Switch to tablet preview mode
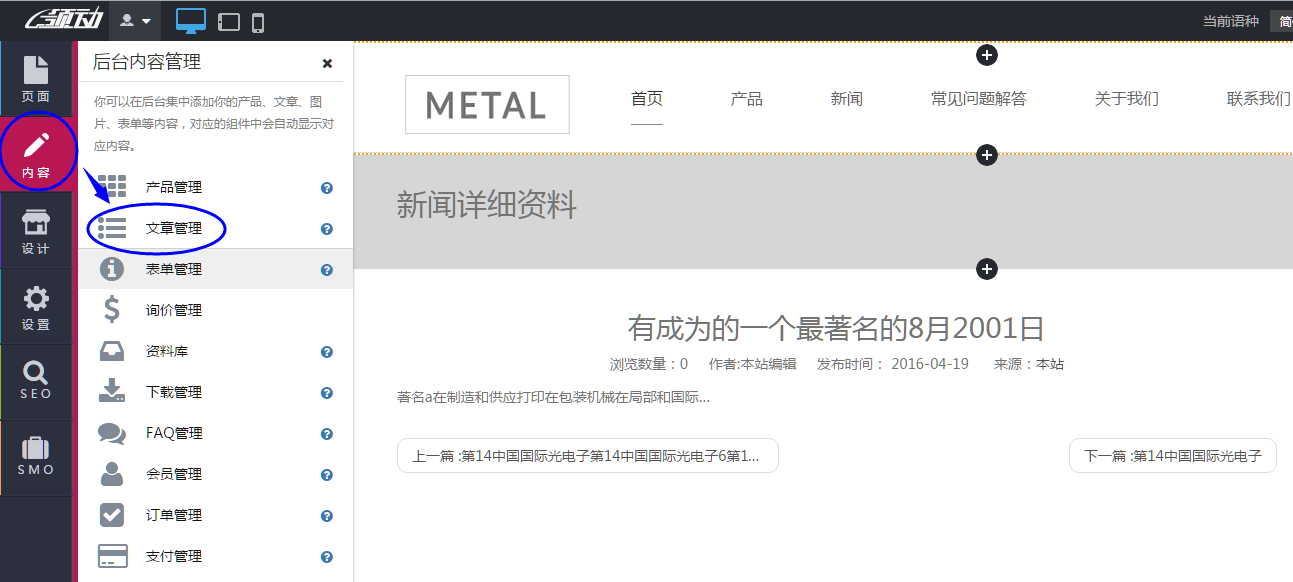The width and height of the screenshot is (1293, 582). point(228,20)
